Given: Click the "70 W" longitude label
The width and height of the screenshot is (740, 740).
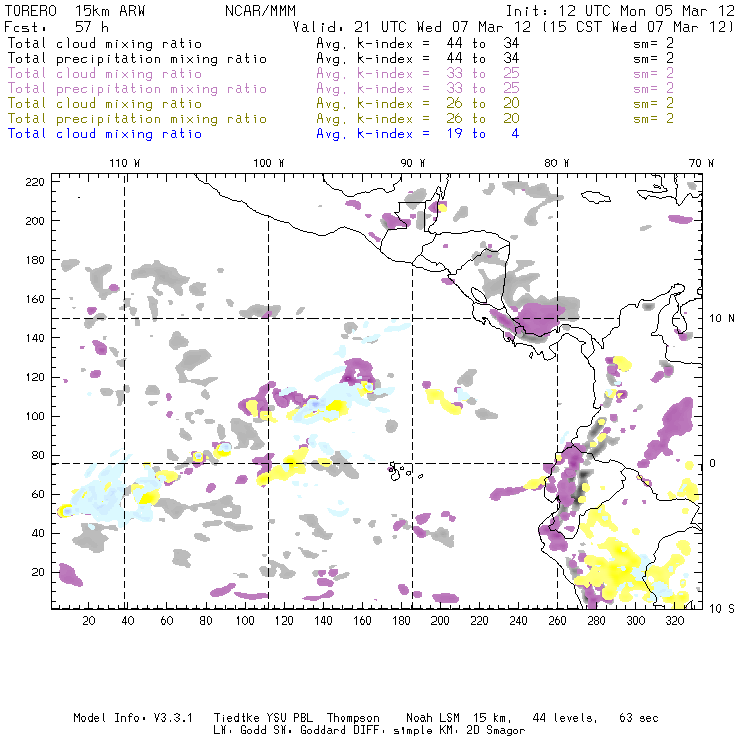Looking at the screenshot, I should (x=701, y=163).
